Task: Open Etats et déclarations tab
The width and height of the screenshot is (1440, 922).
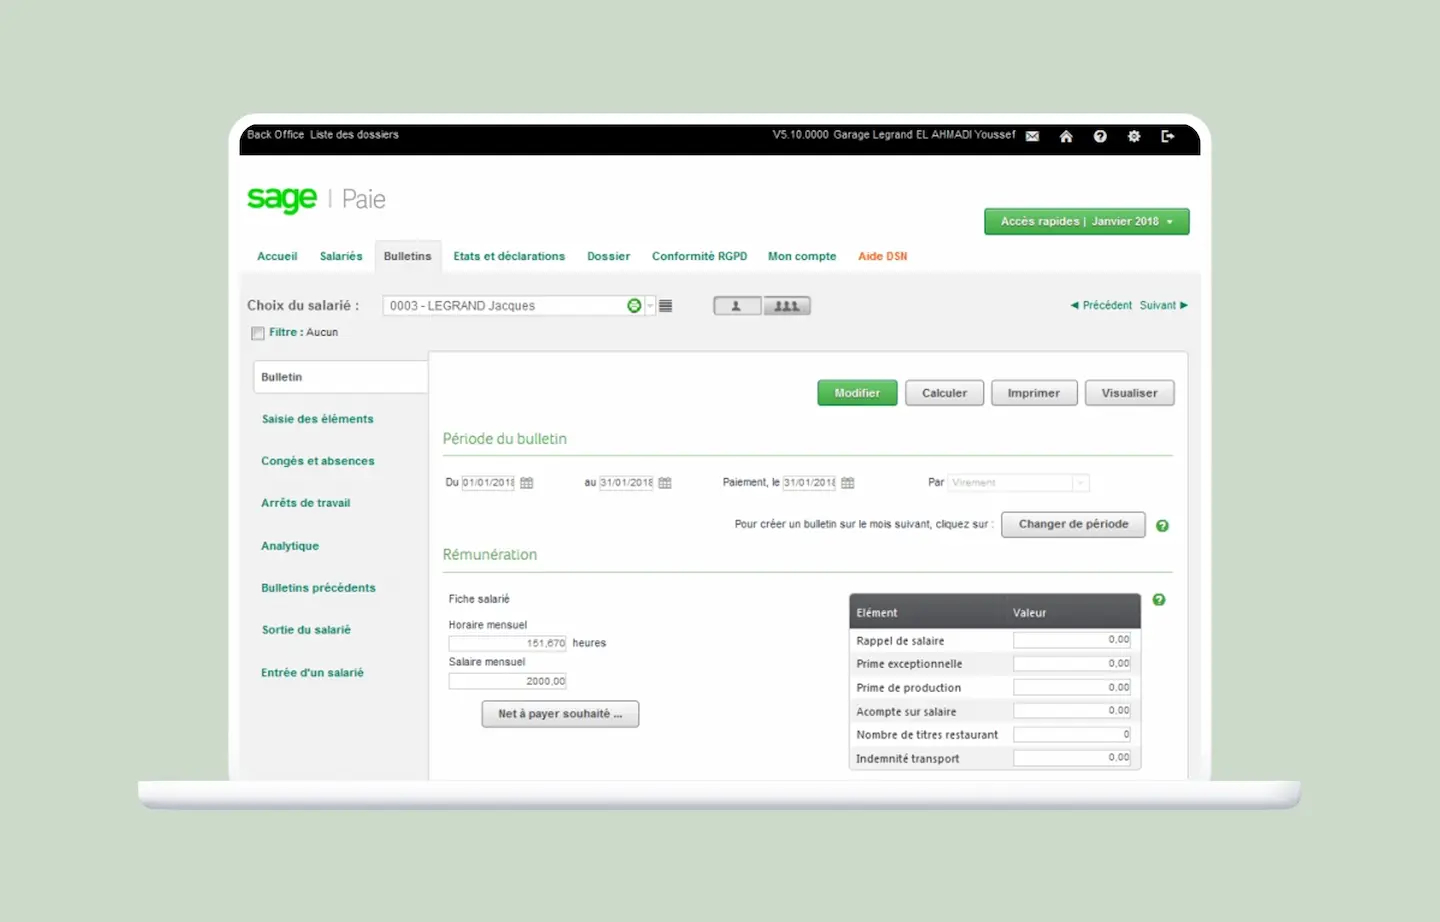Action: pos(509,257)
